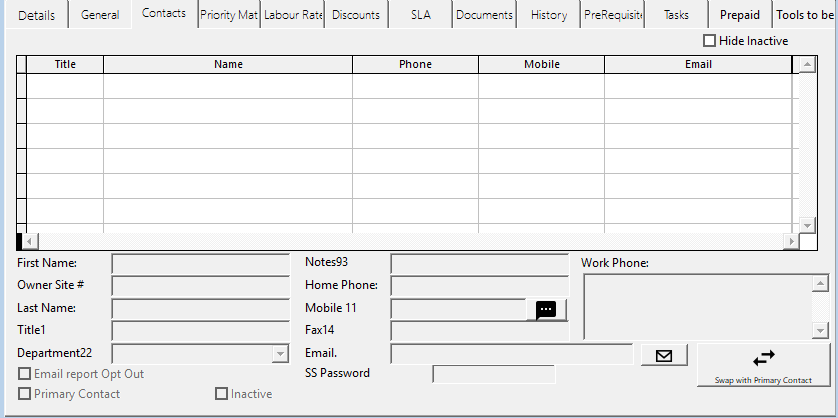Open the Department dropdown list
This screenshot has height=418, width=838.
pyautogui.click(x=279, y=354)
